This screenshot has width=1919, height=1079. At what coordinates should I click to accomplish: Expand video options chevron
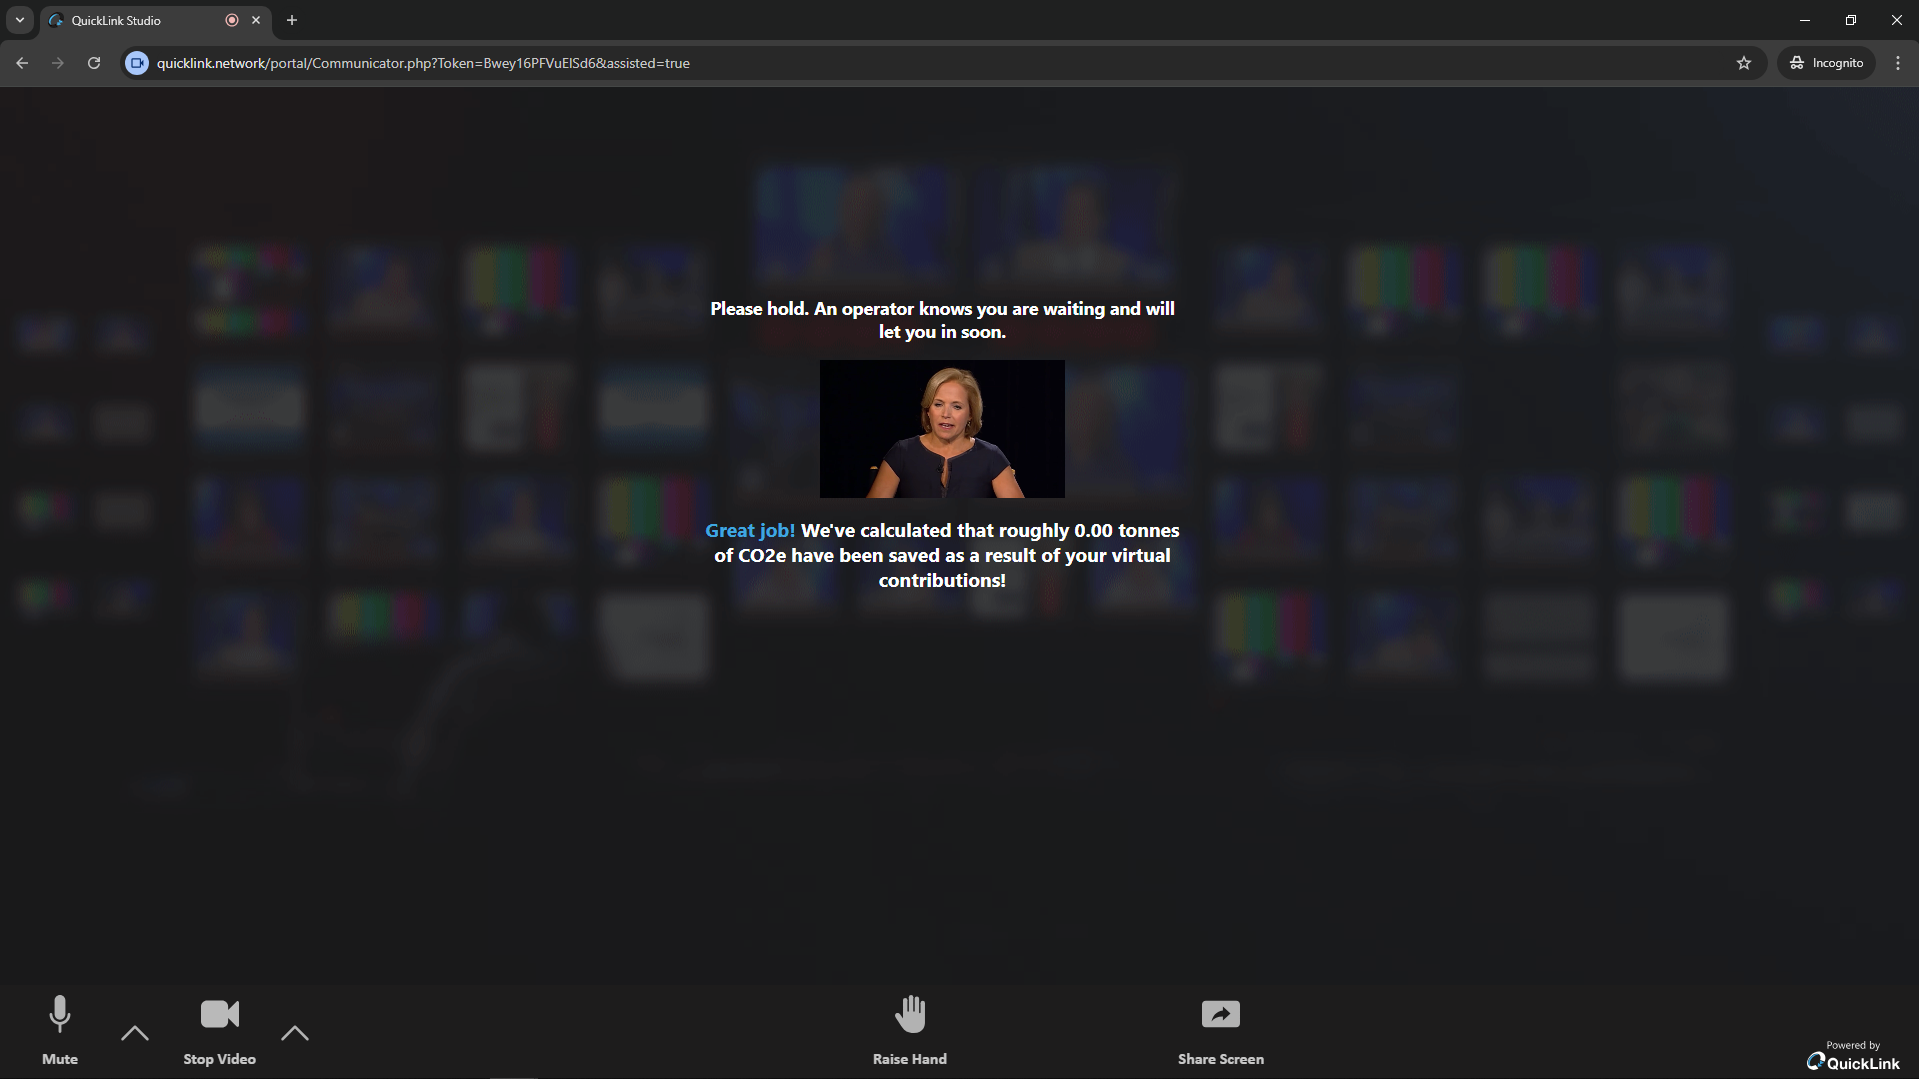295,1033
